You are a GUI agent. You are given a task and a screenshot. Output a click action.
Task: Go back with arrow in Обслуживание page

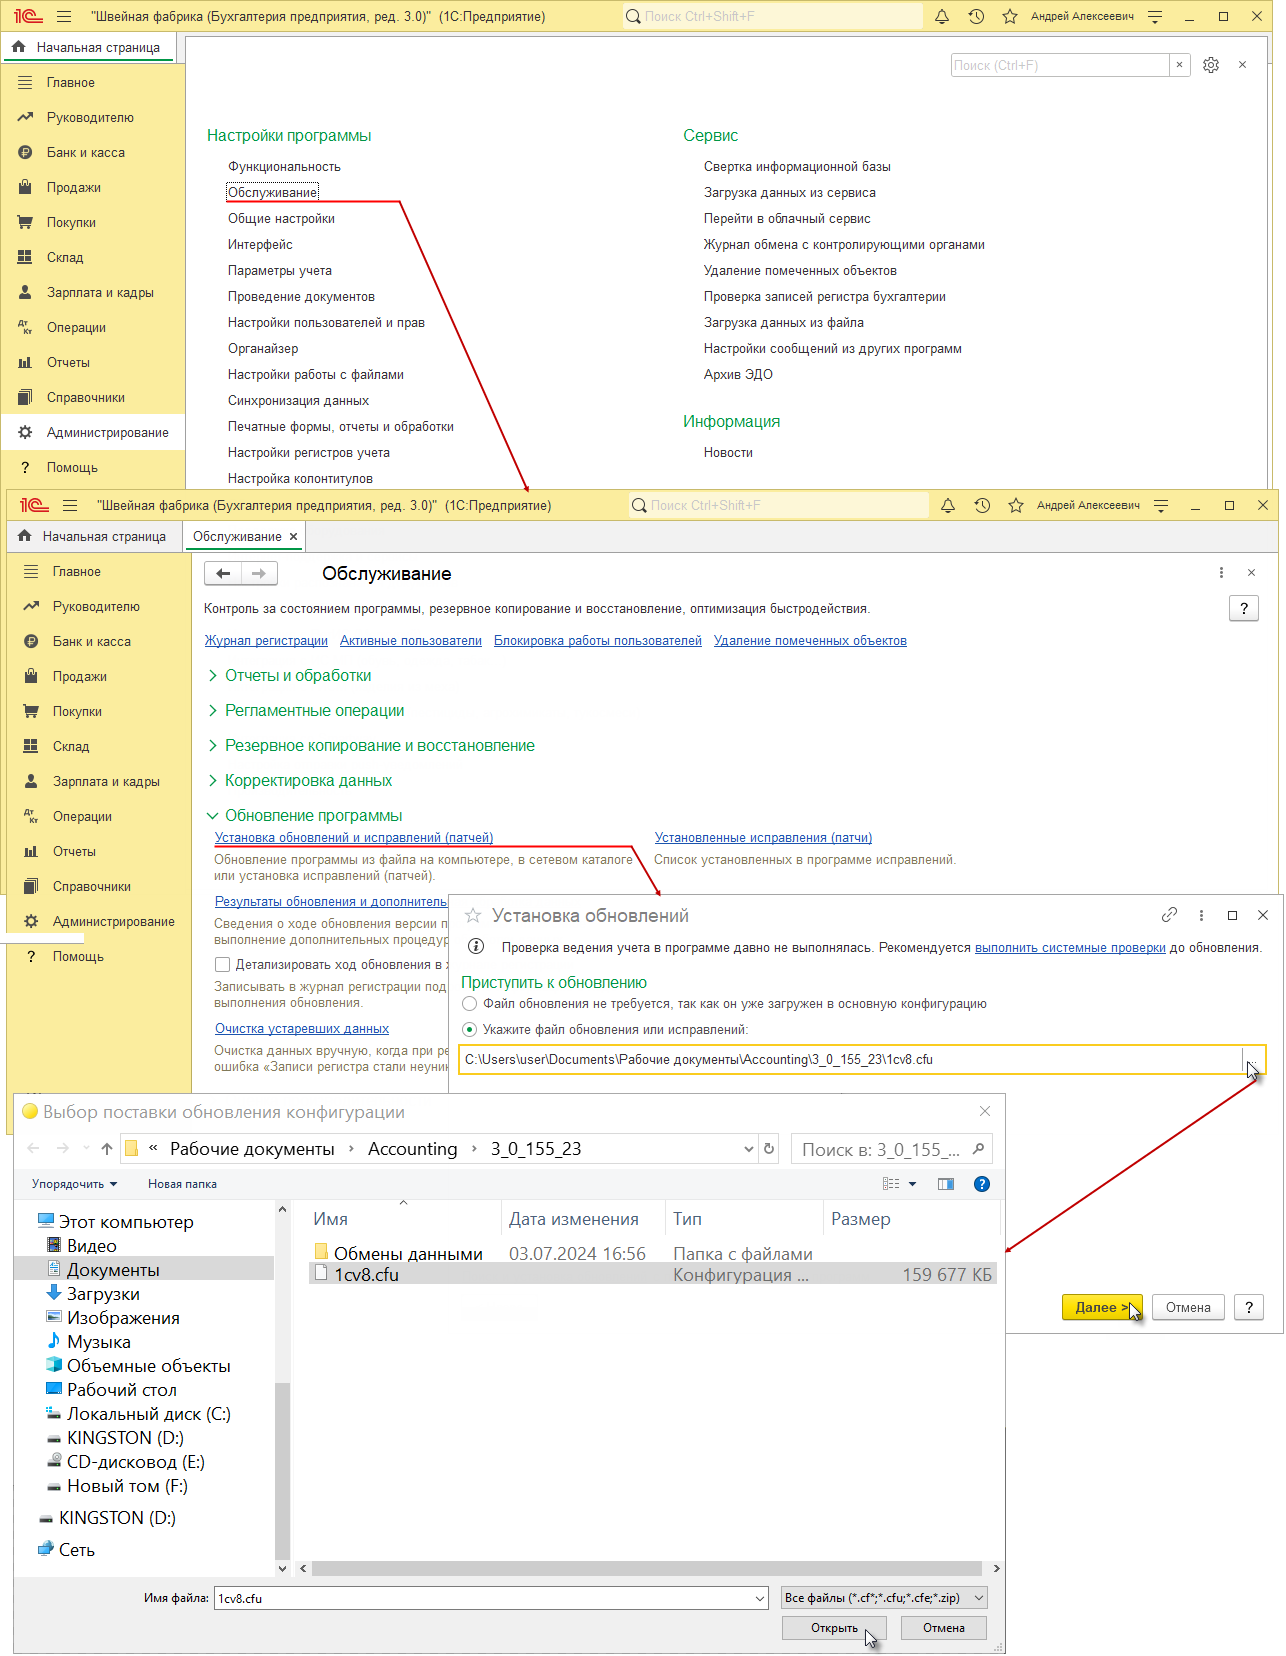(223, 573)
